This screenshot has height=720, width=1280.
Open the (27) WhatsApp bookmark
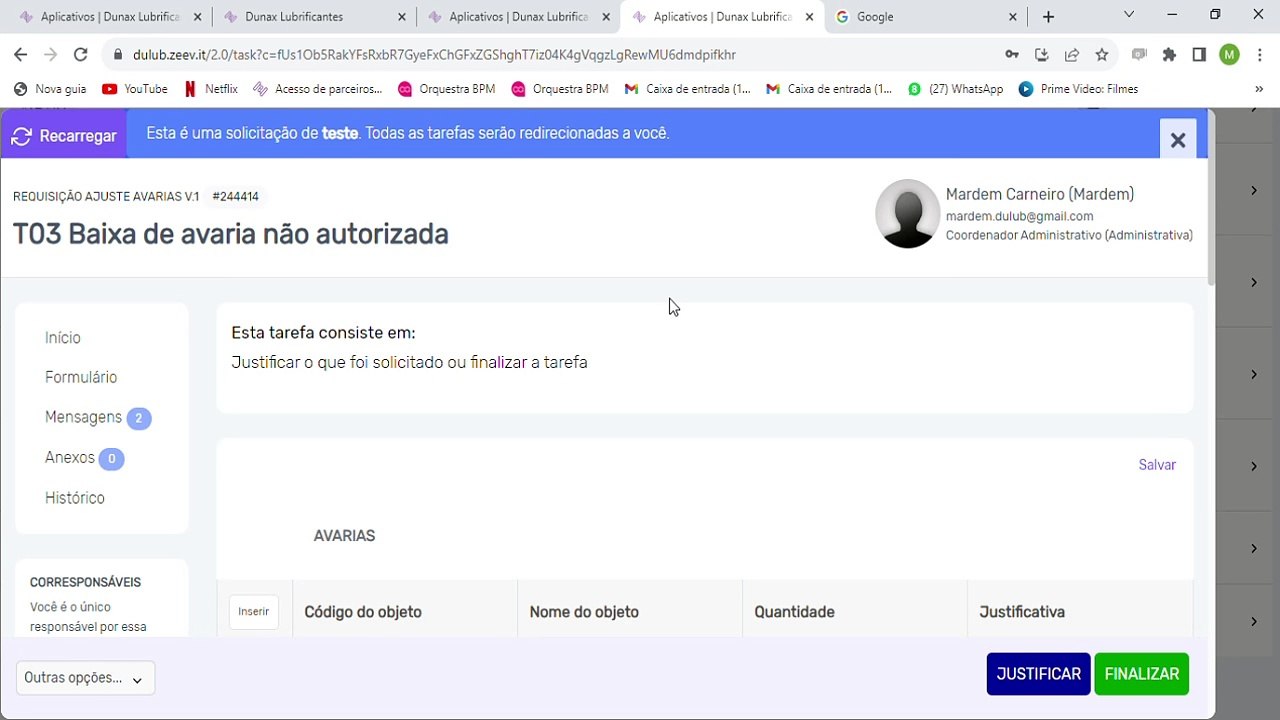(955, 89)
